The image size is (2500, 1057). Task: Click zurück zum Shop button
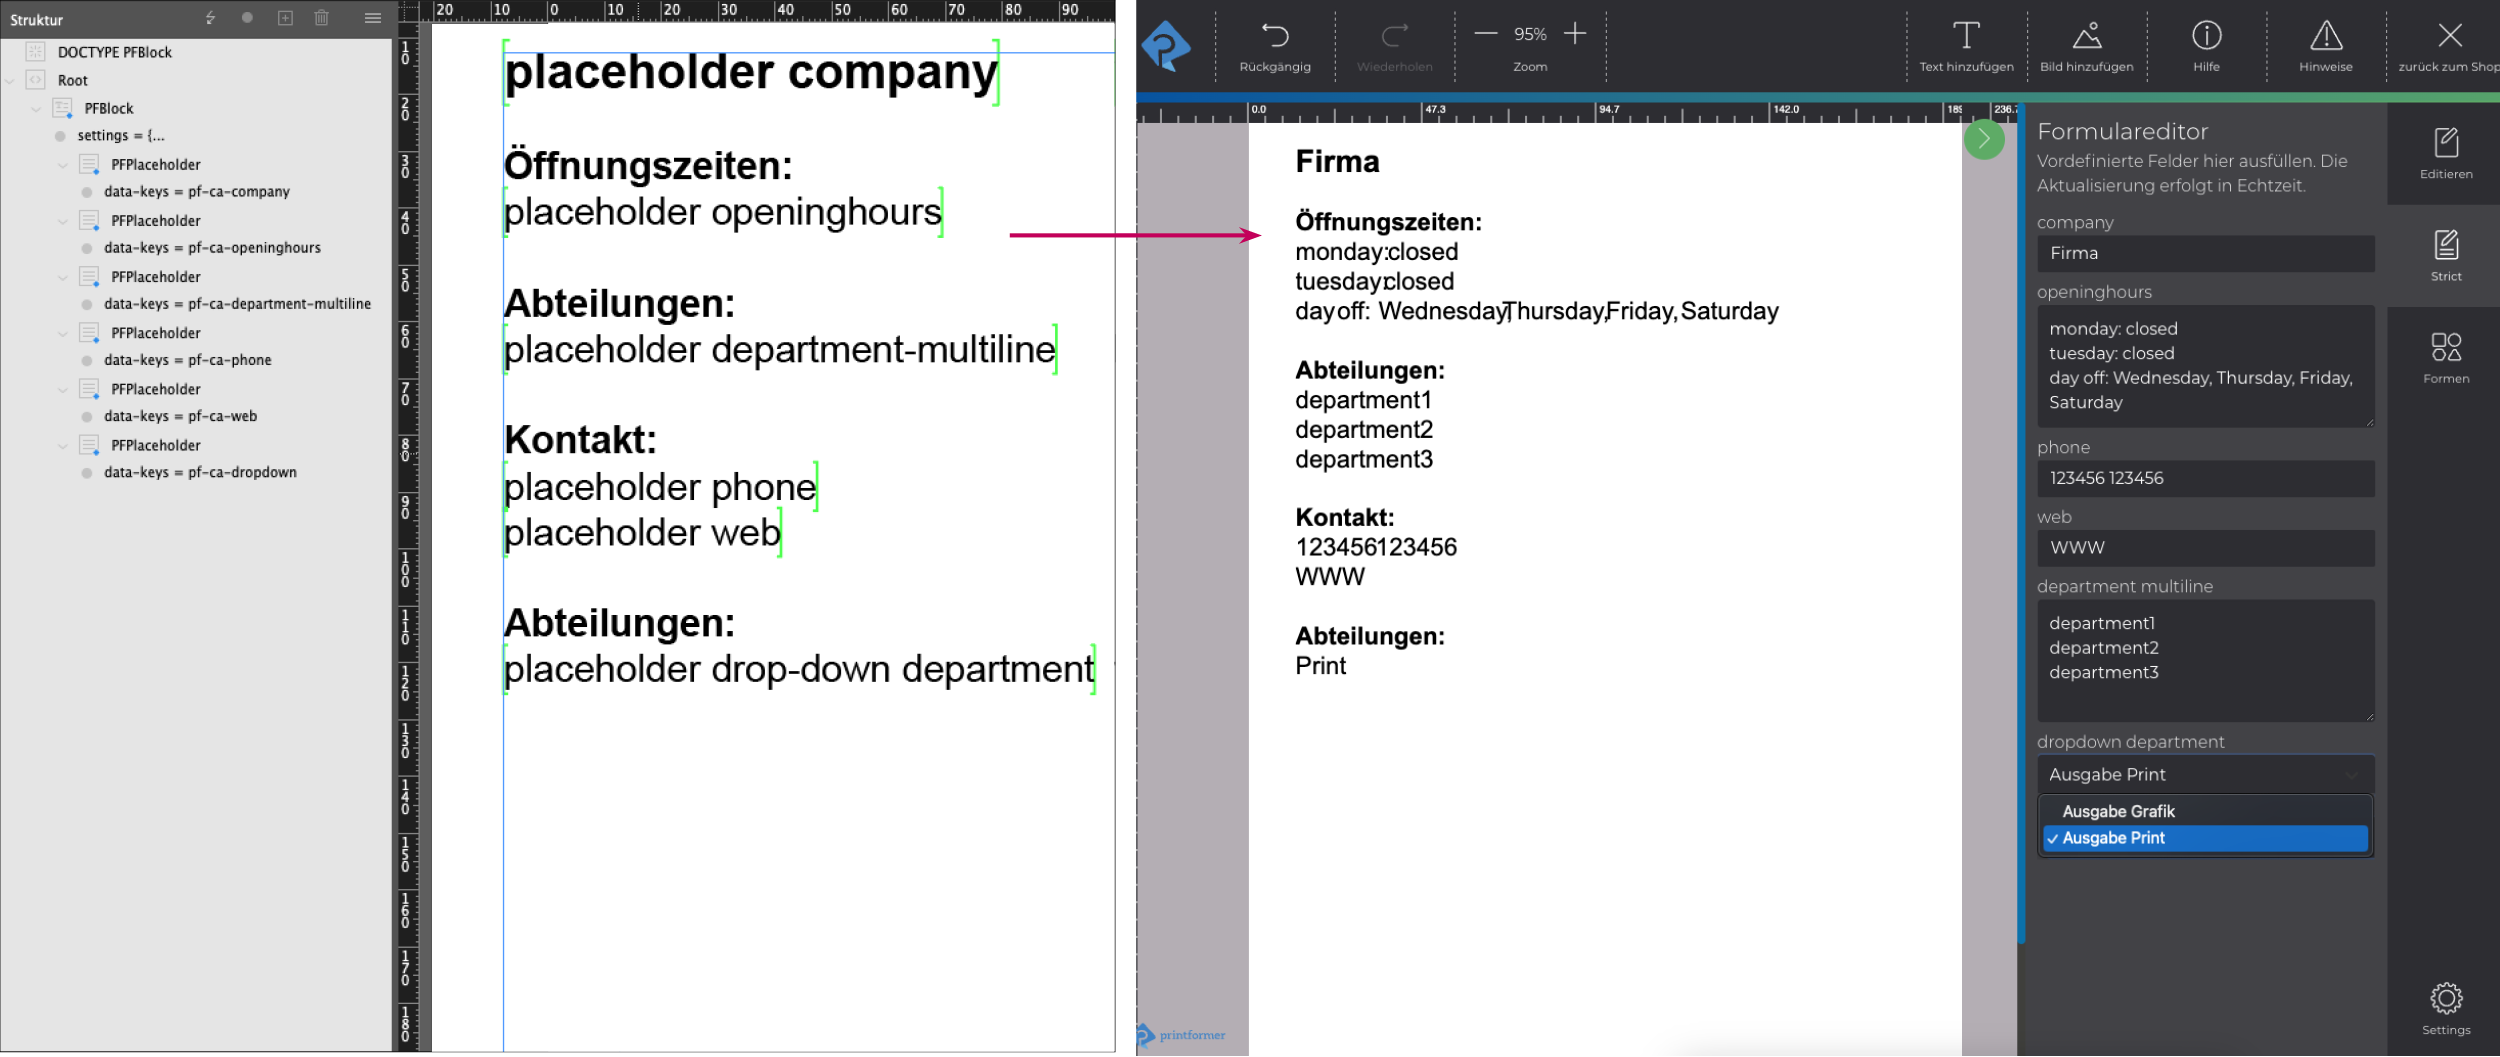point(2449,45)
